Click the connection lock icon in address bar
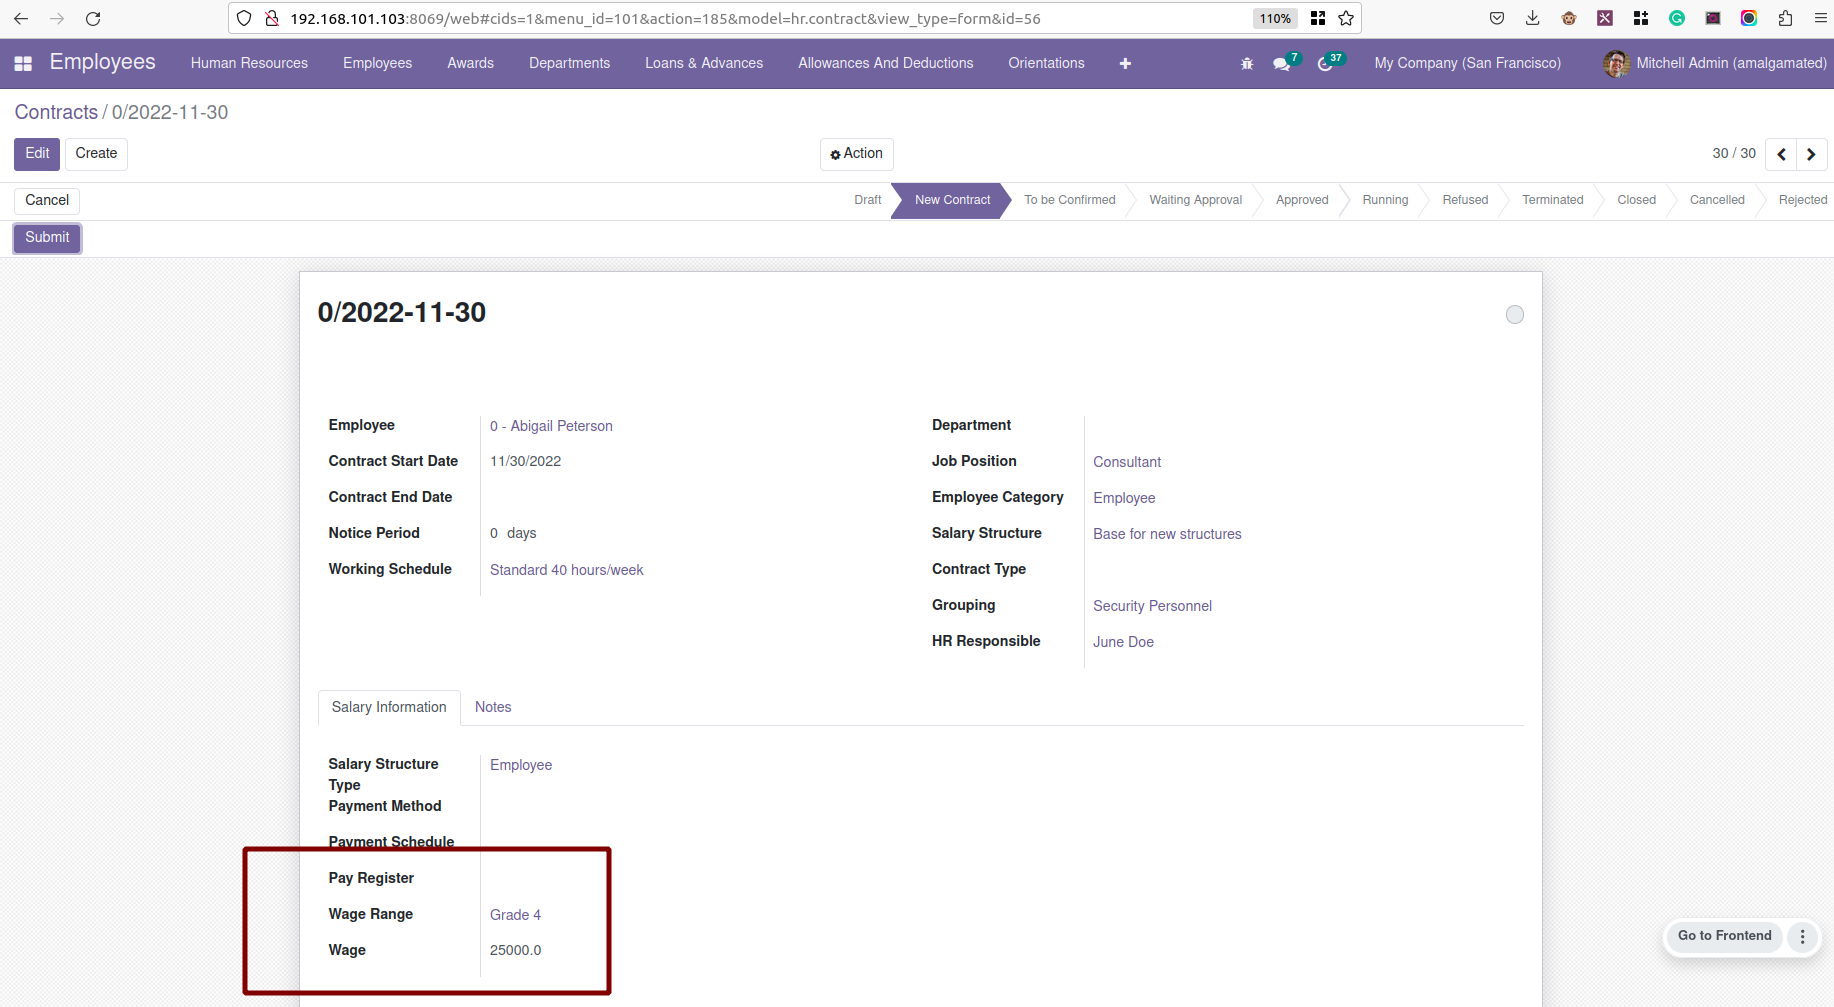The image size is (1834, 1007). (x=271, y=18)
